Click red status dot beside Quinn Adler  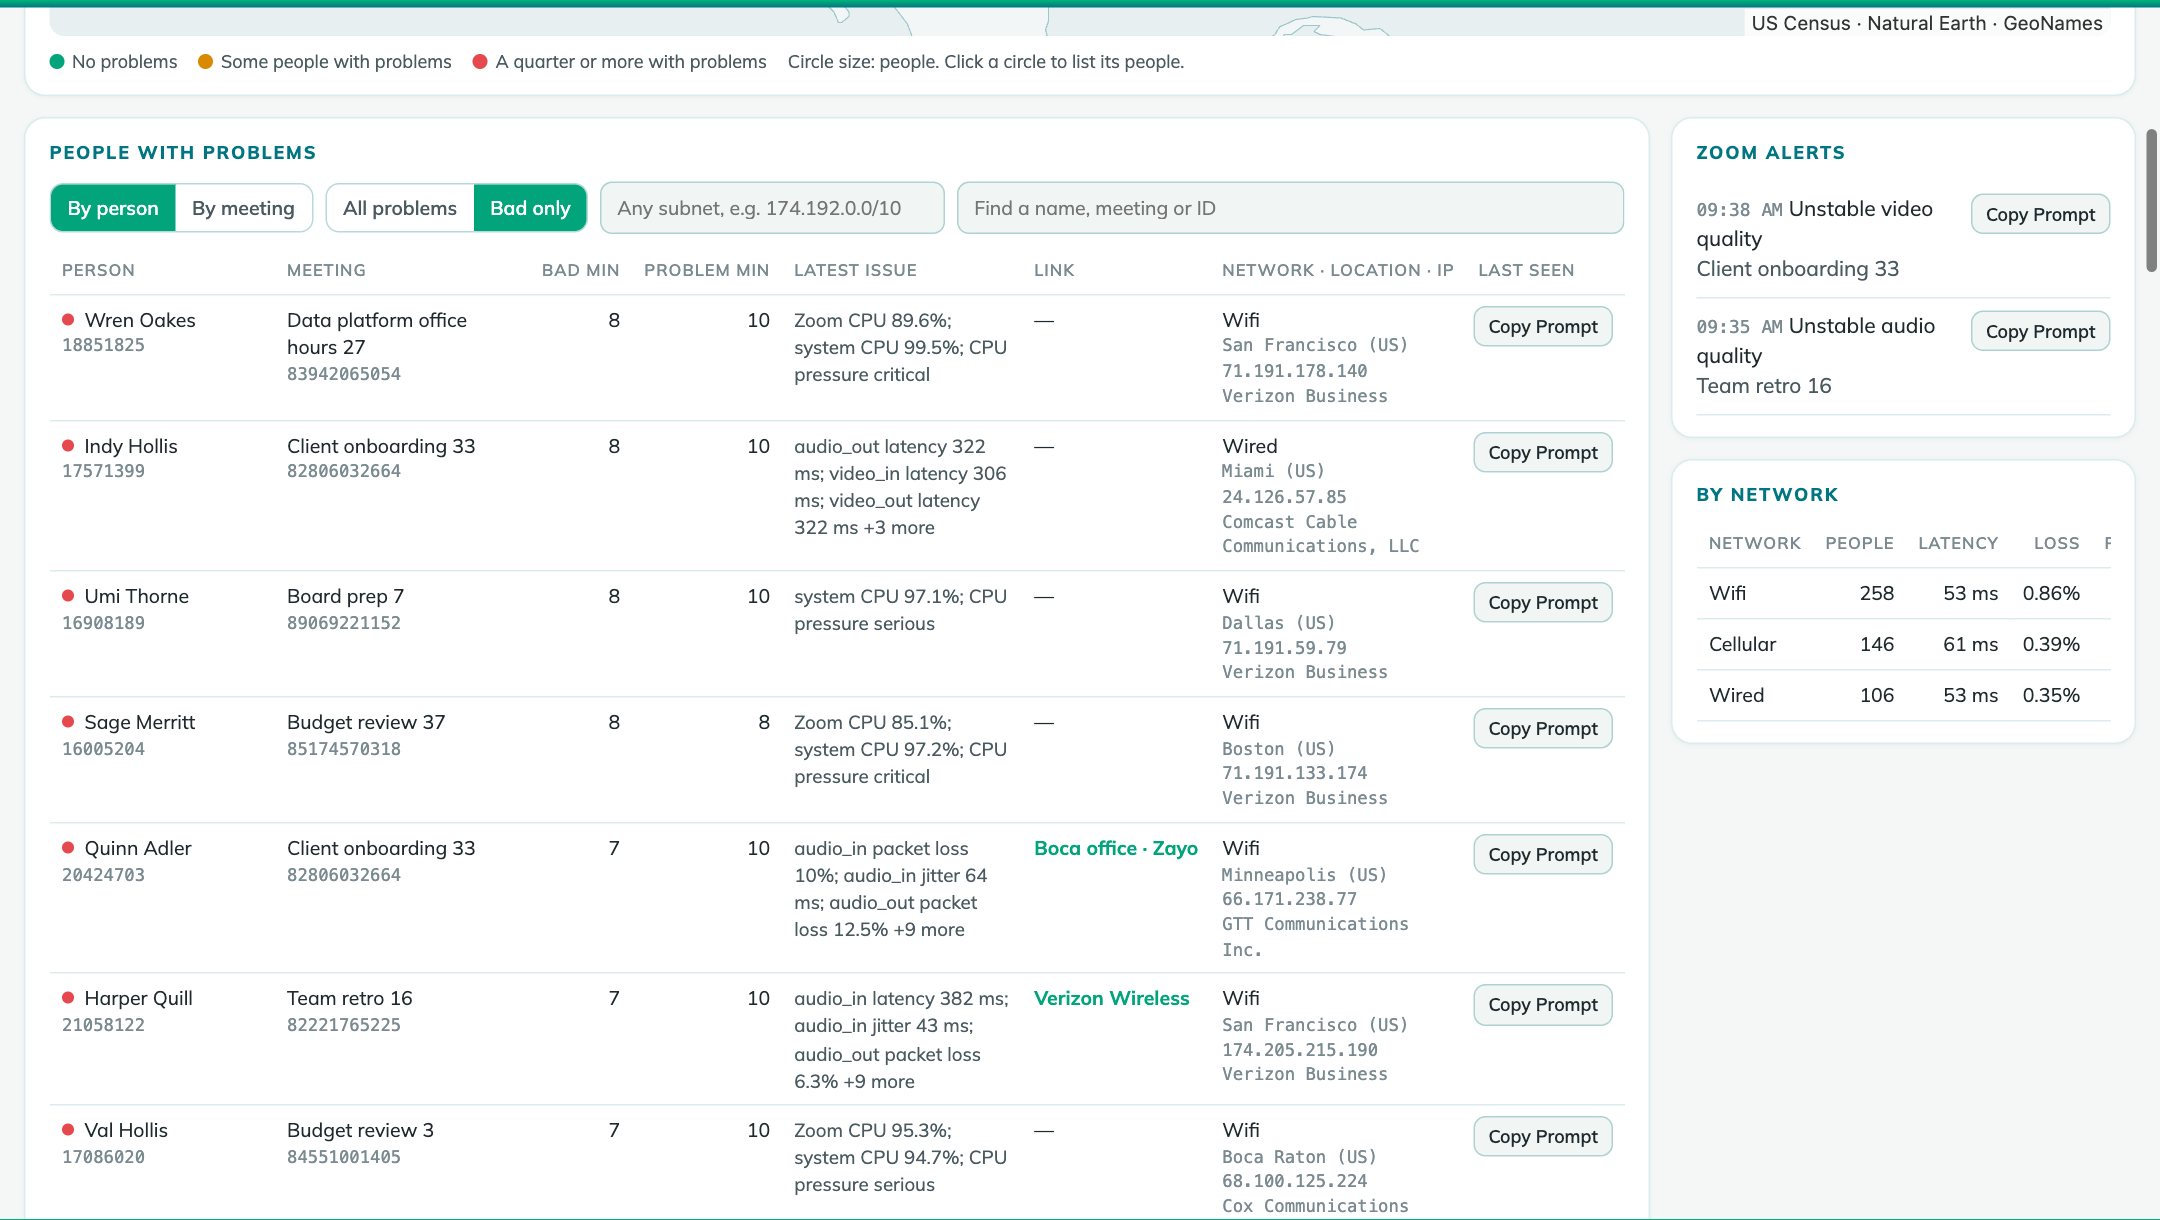68,848
